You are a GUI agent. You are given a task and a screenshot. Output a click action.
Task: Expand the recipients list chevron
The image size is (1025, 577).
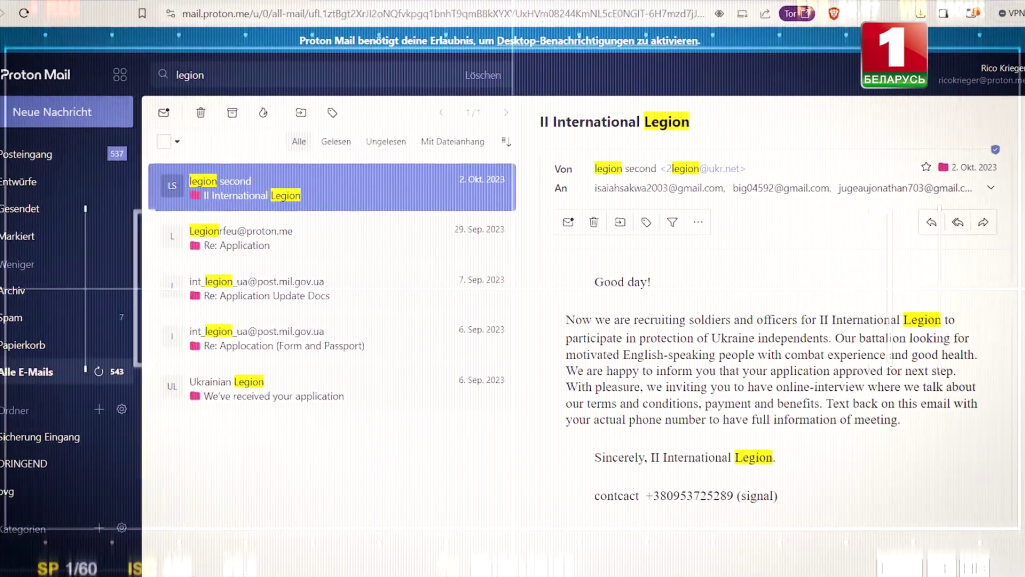coord(991,188)
